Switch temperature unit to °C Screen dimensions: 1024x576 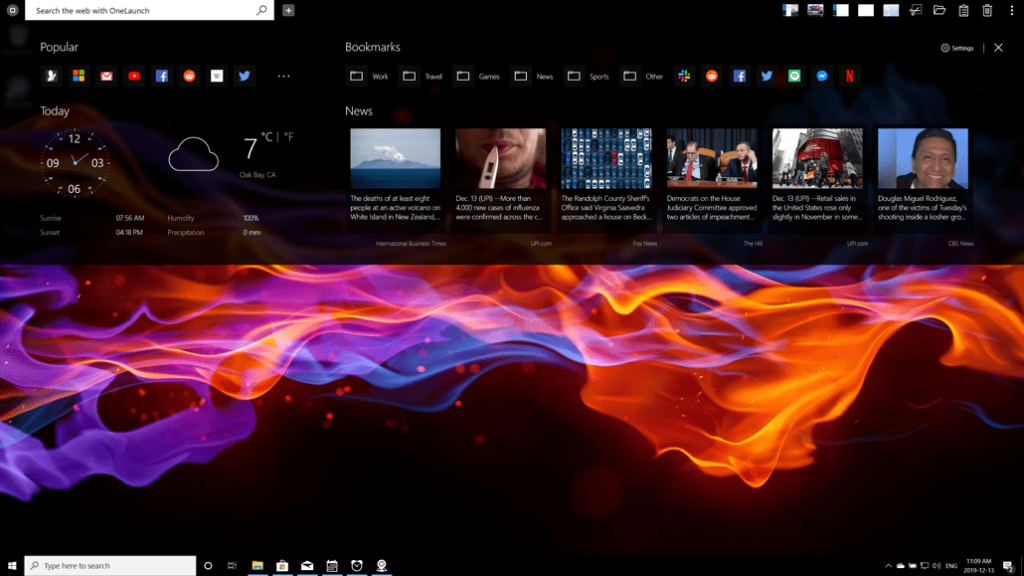(x=267, y=136)
